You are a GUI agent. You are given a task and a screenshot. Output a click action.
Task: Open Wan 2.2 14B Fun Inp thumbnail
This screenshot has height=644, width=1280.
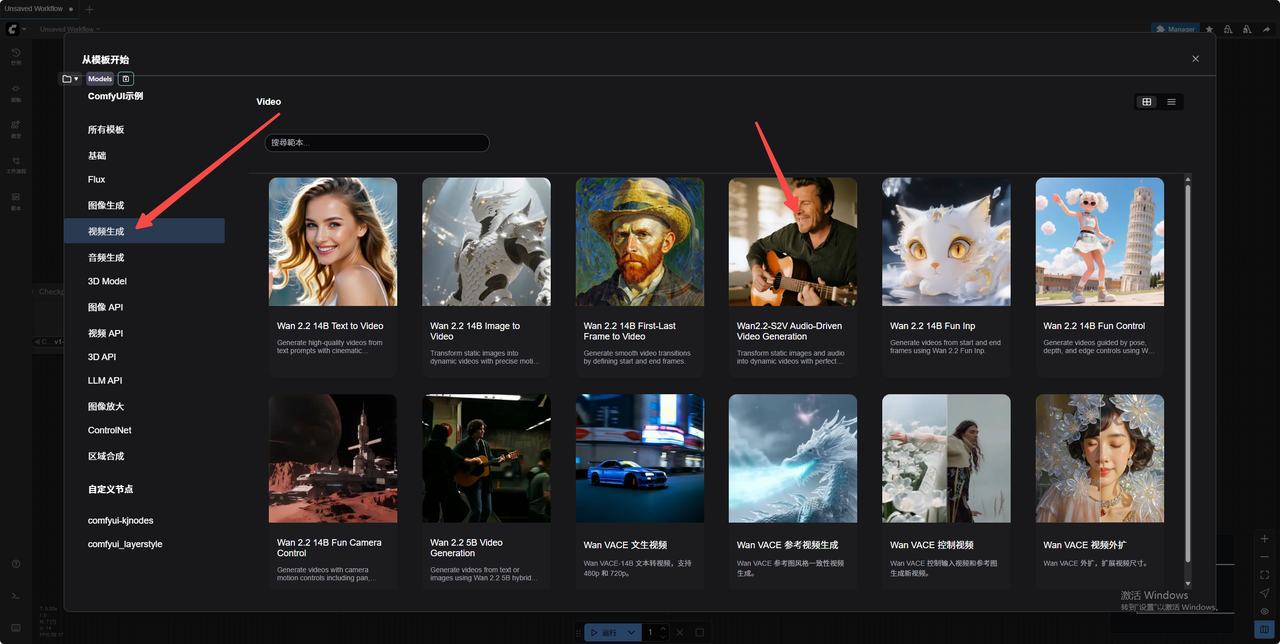pyautogui.click(x=946, y=242)
